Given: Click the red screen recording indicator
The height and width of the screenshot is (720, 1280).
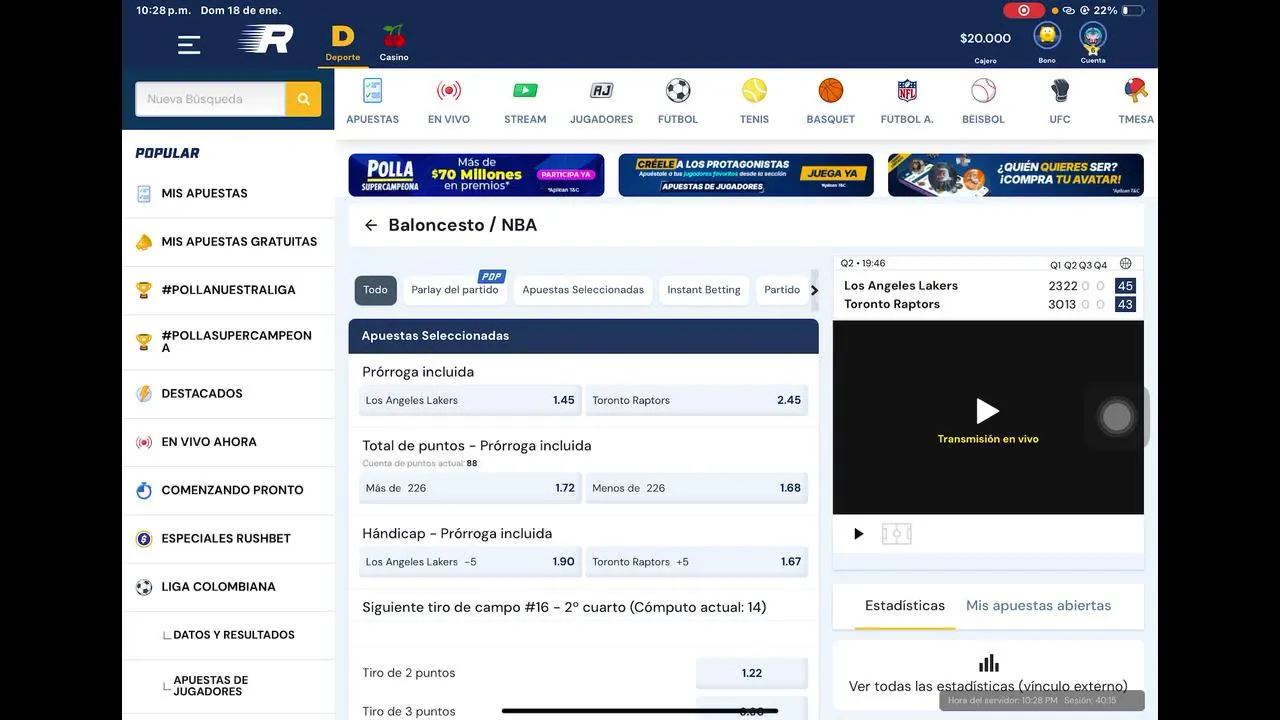Looking at the screenshot, I should 1023,10.
